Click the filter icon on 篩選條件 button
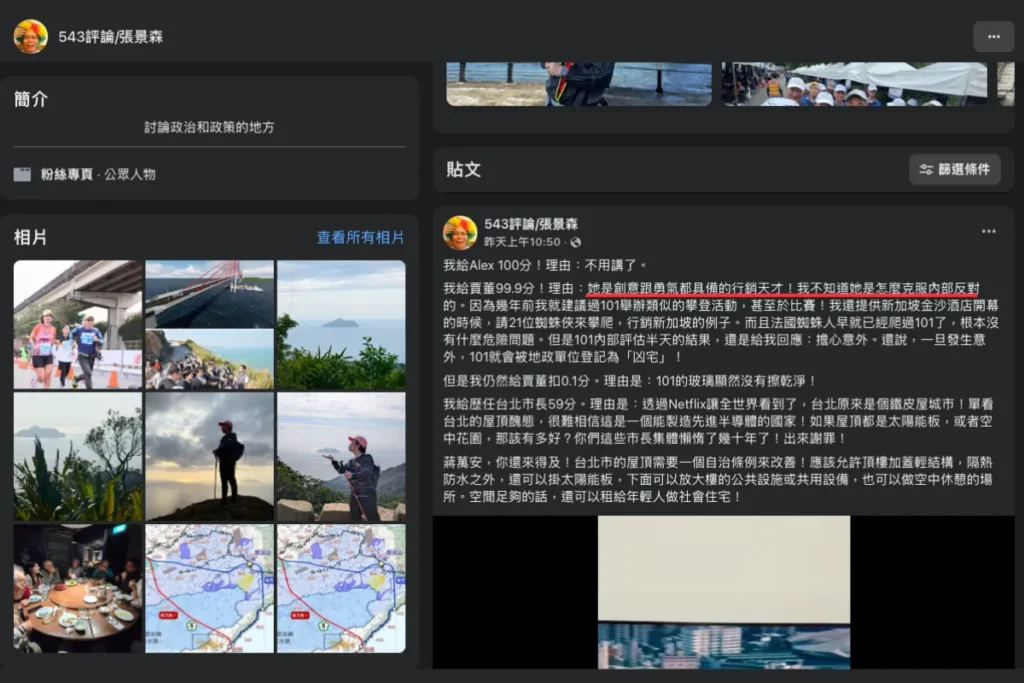 point(925,170)
